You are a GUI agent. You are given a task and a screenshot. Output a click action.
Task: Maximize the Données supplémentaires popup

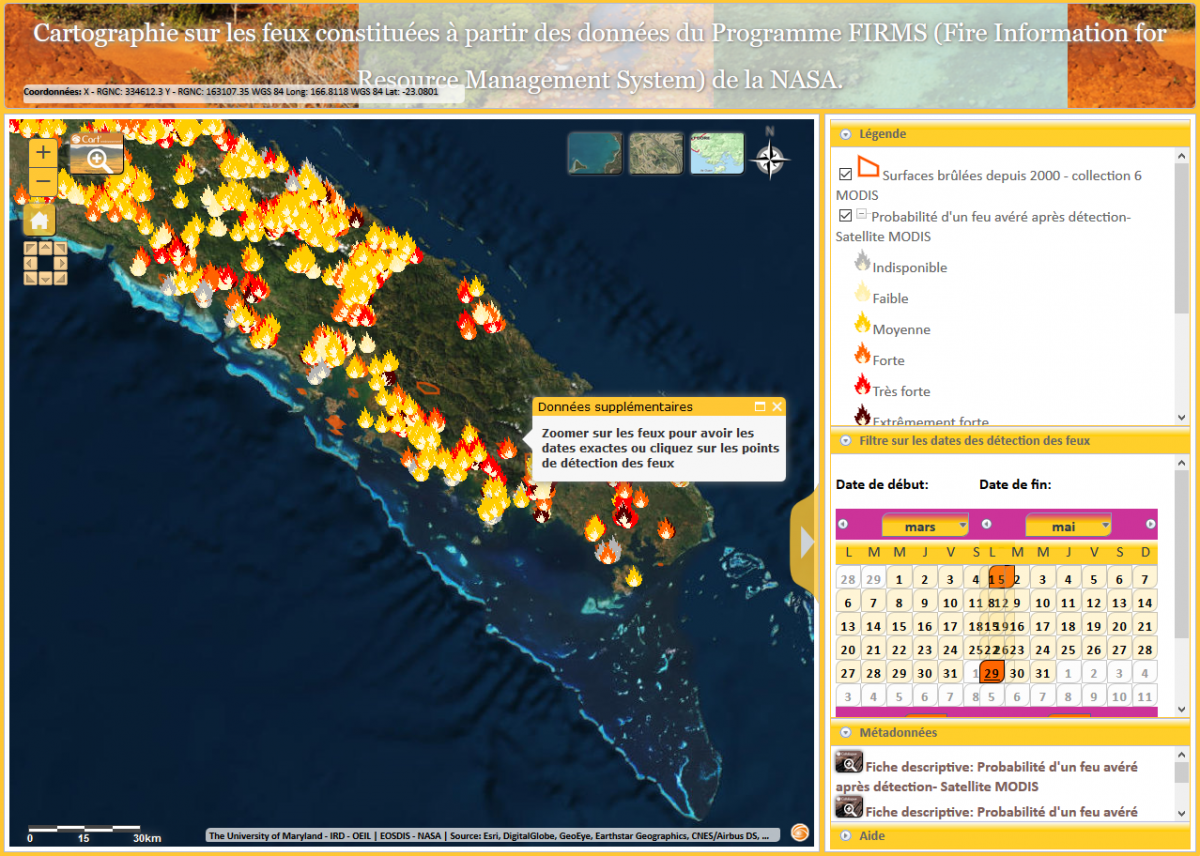(x=760, y=407)
